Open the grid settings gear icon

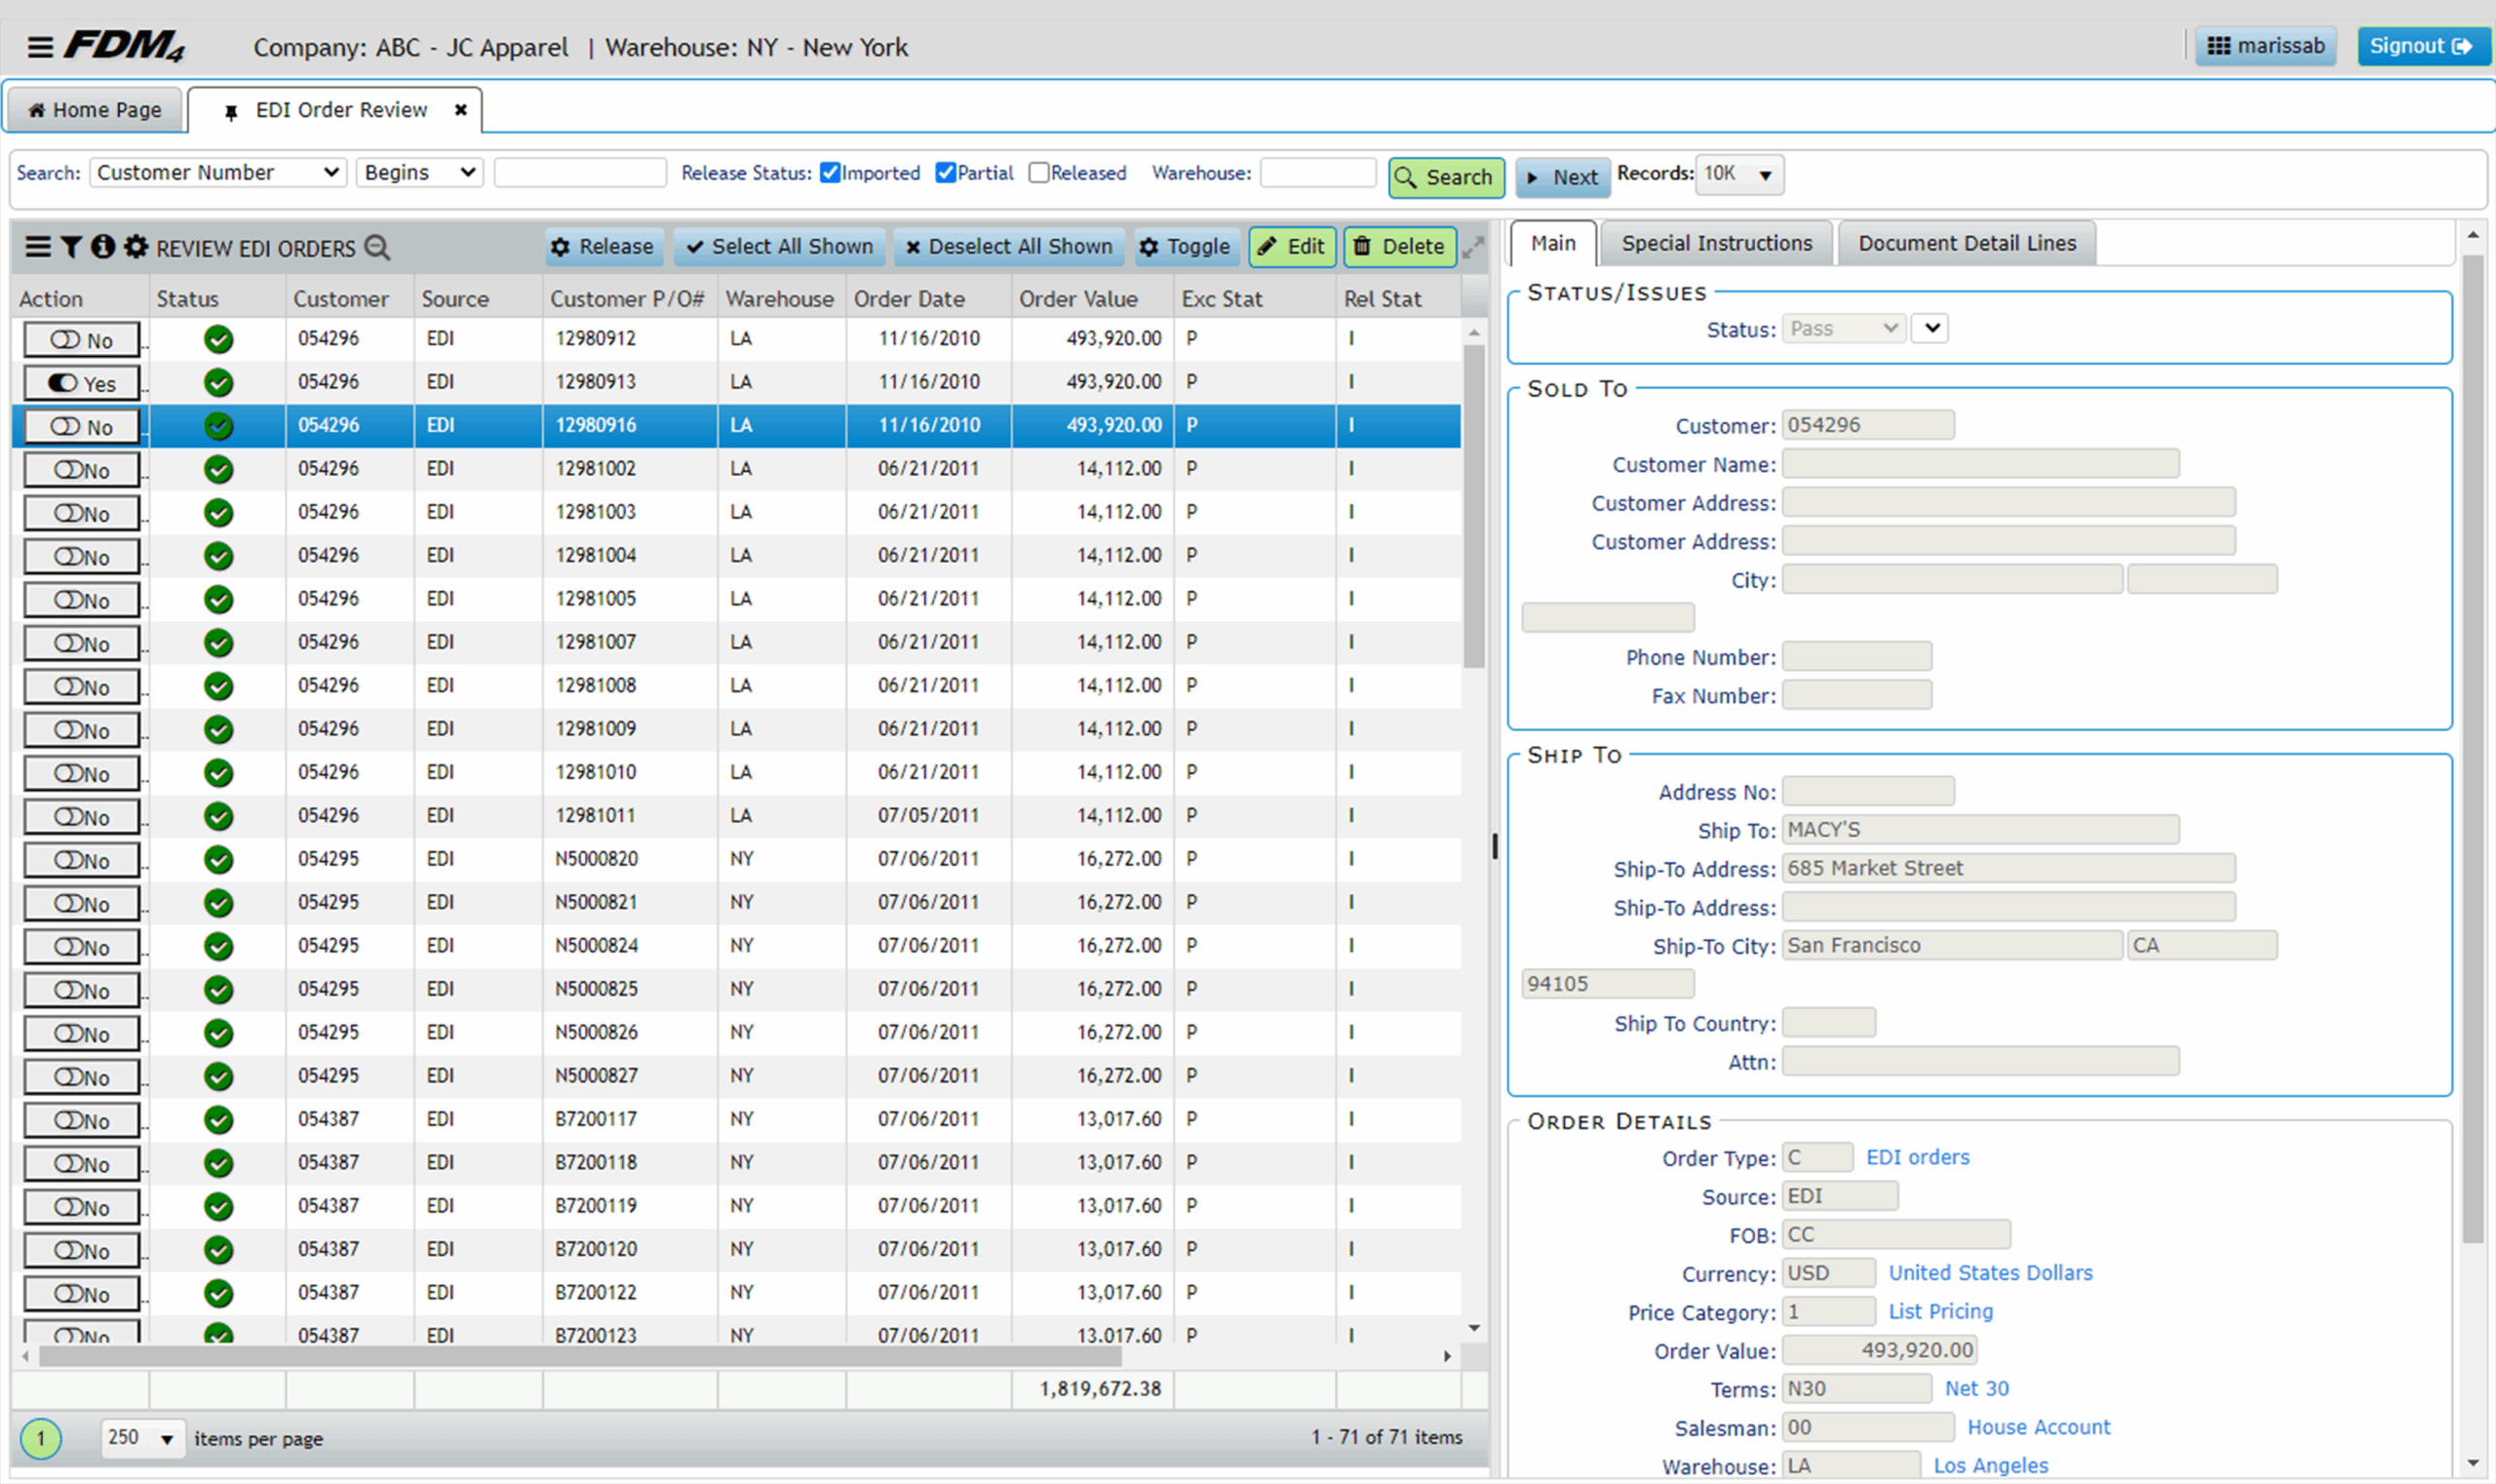point(136,247)
